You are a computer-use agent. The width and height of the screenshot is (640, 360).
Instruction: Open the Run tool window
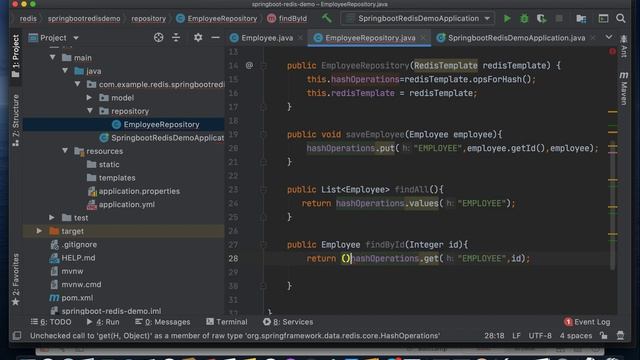103,322
